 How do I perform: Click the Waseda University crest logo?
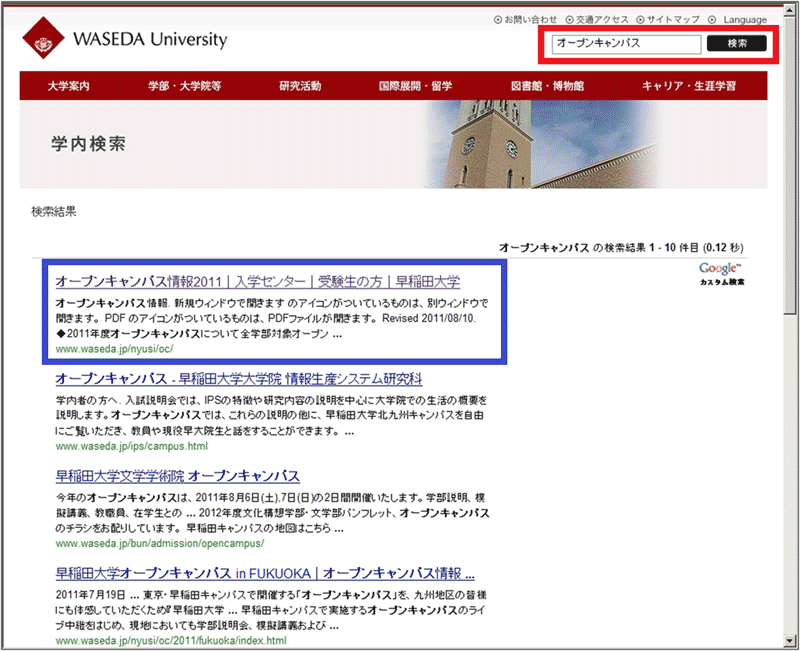coord(44,41)
